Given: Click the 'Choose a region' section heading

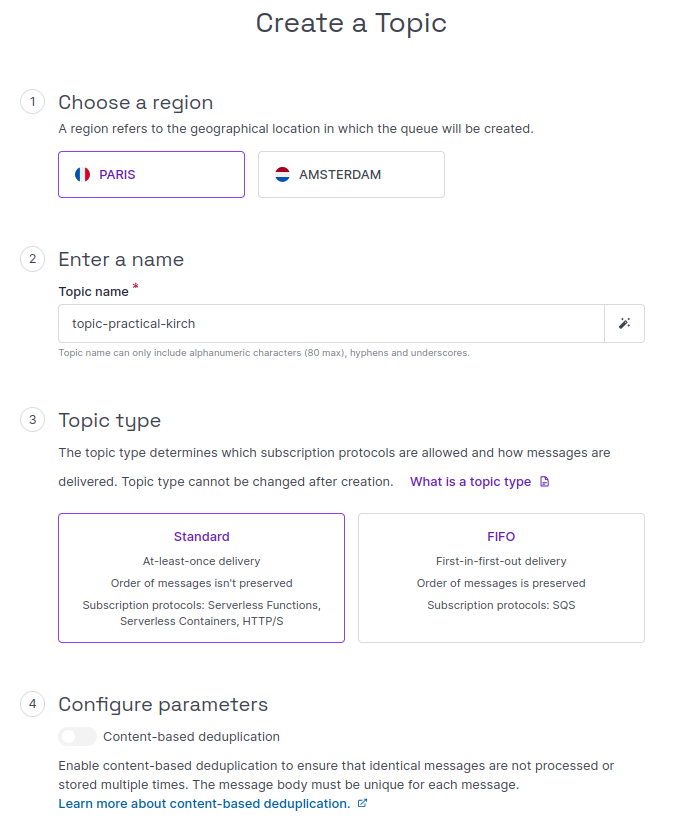Looking at the screenshot, I should (x=135, y=102).
